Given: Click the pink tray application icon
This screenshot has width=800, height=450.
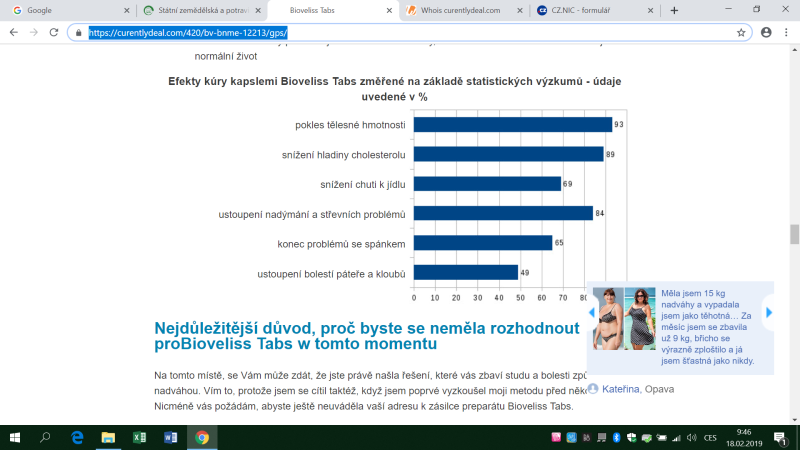Looking at the screenshot, I should coord(556,437).
